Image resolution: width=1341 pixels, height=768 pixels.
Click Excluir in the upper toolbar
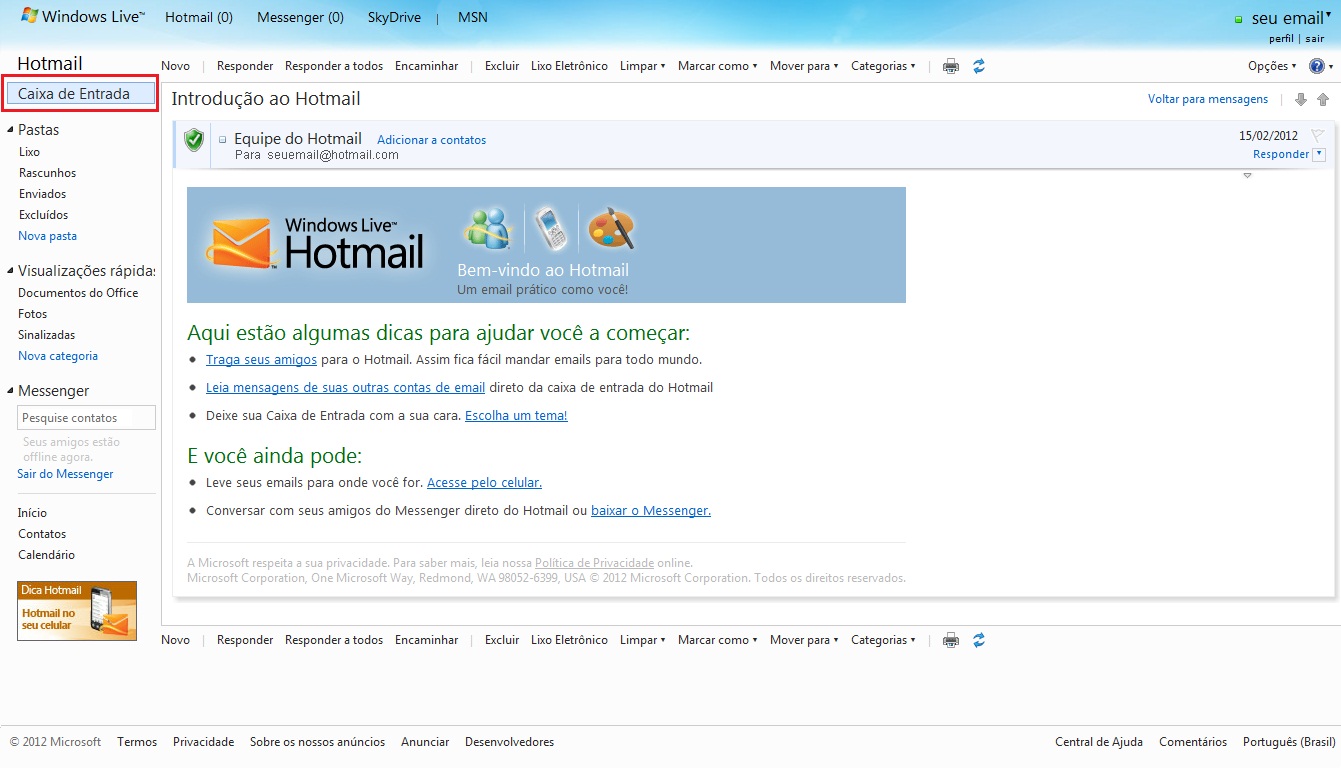coord(502,66)
